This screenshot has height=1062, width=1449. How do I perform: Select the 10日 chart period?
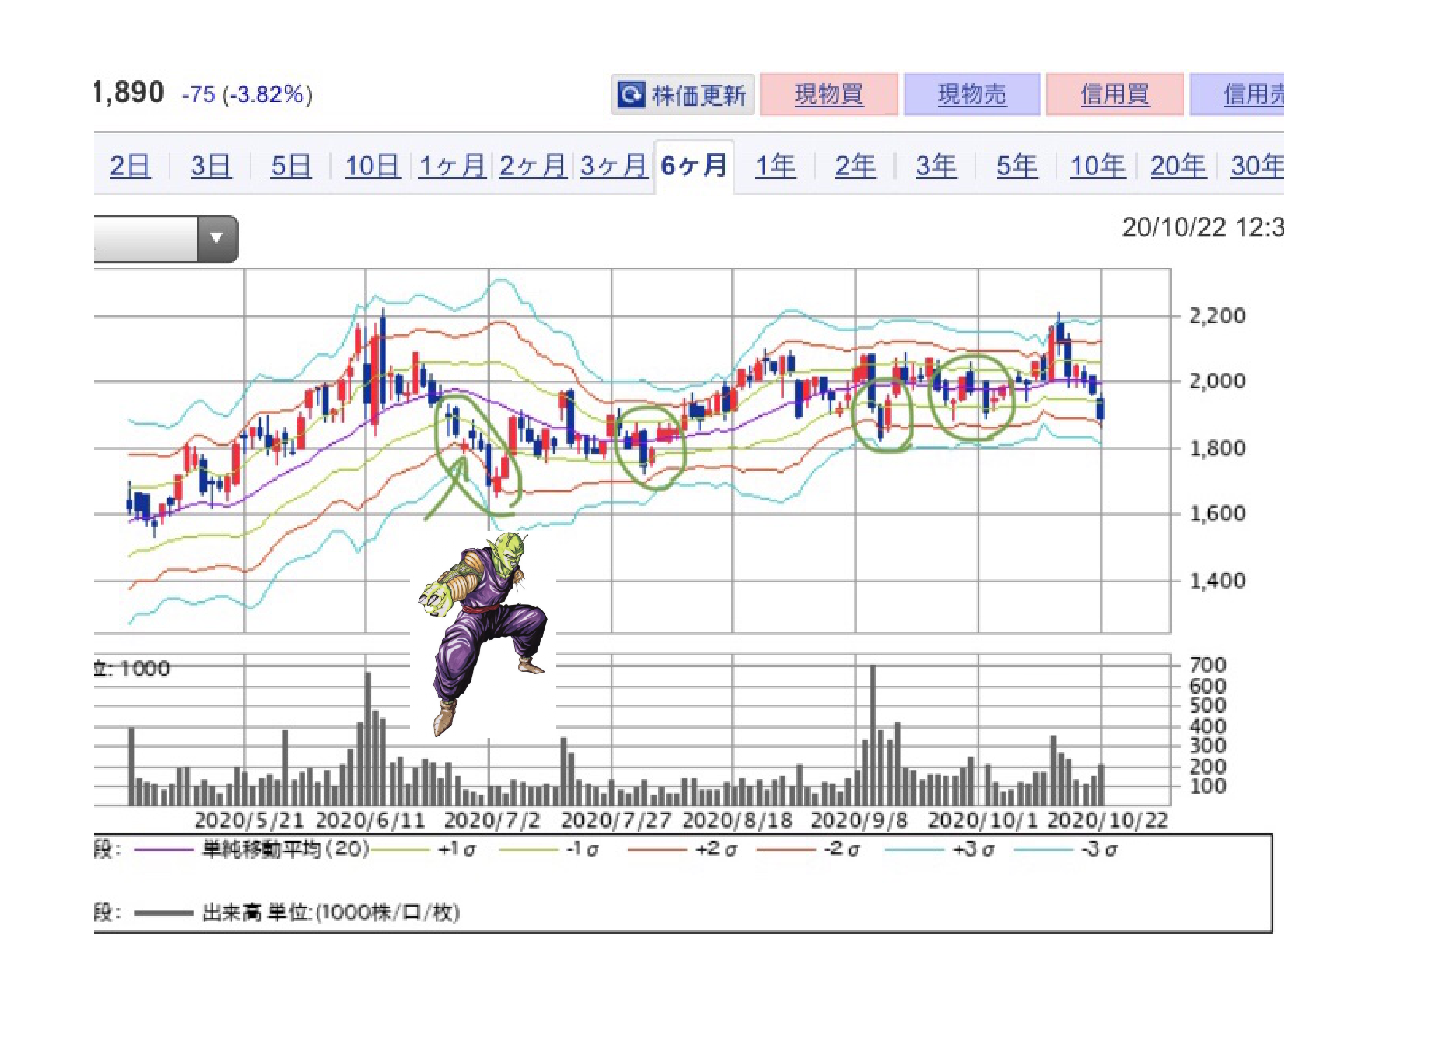(x=372, y=165)
